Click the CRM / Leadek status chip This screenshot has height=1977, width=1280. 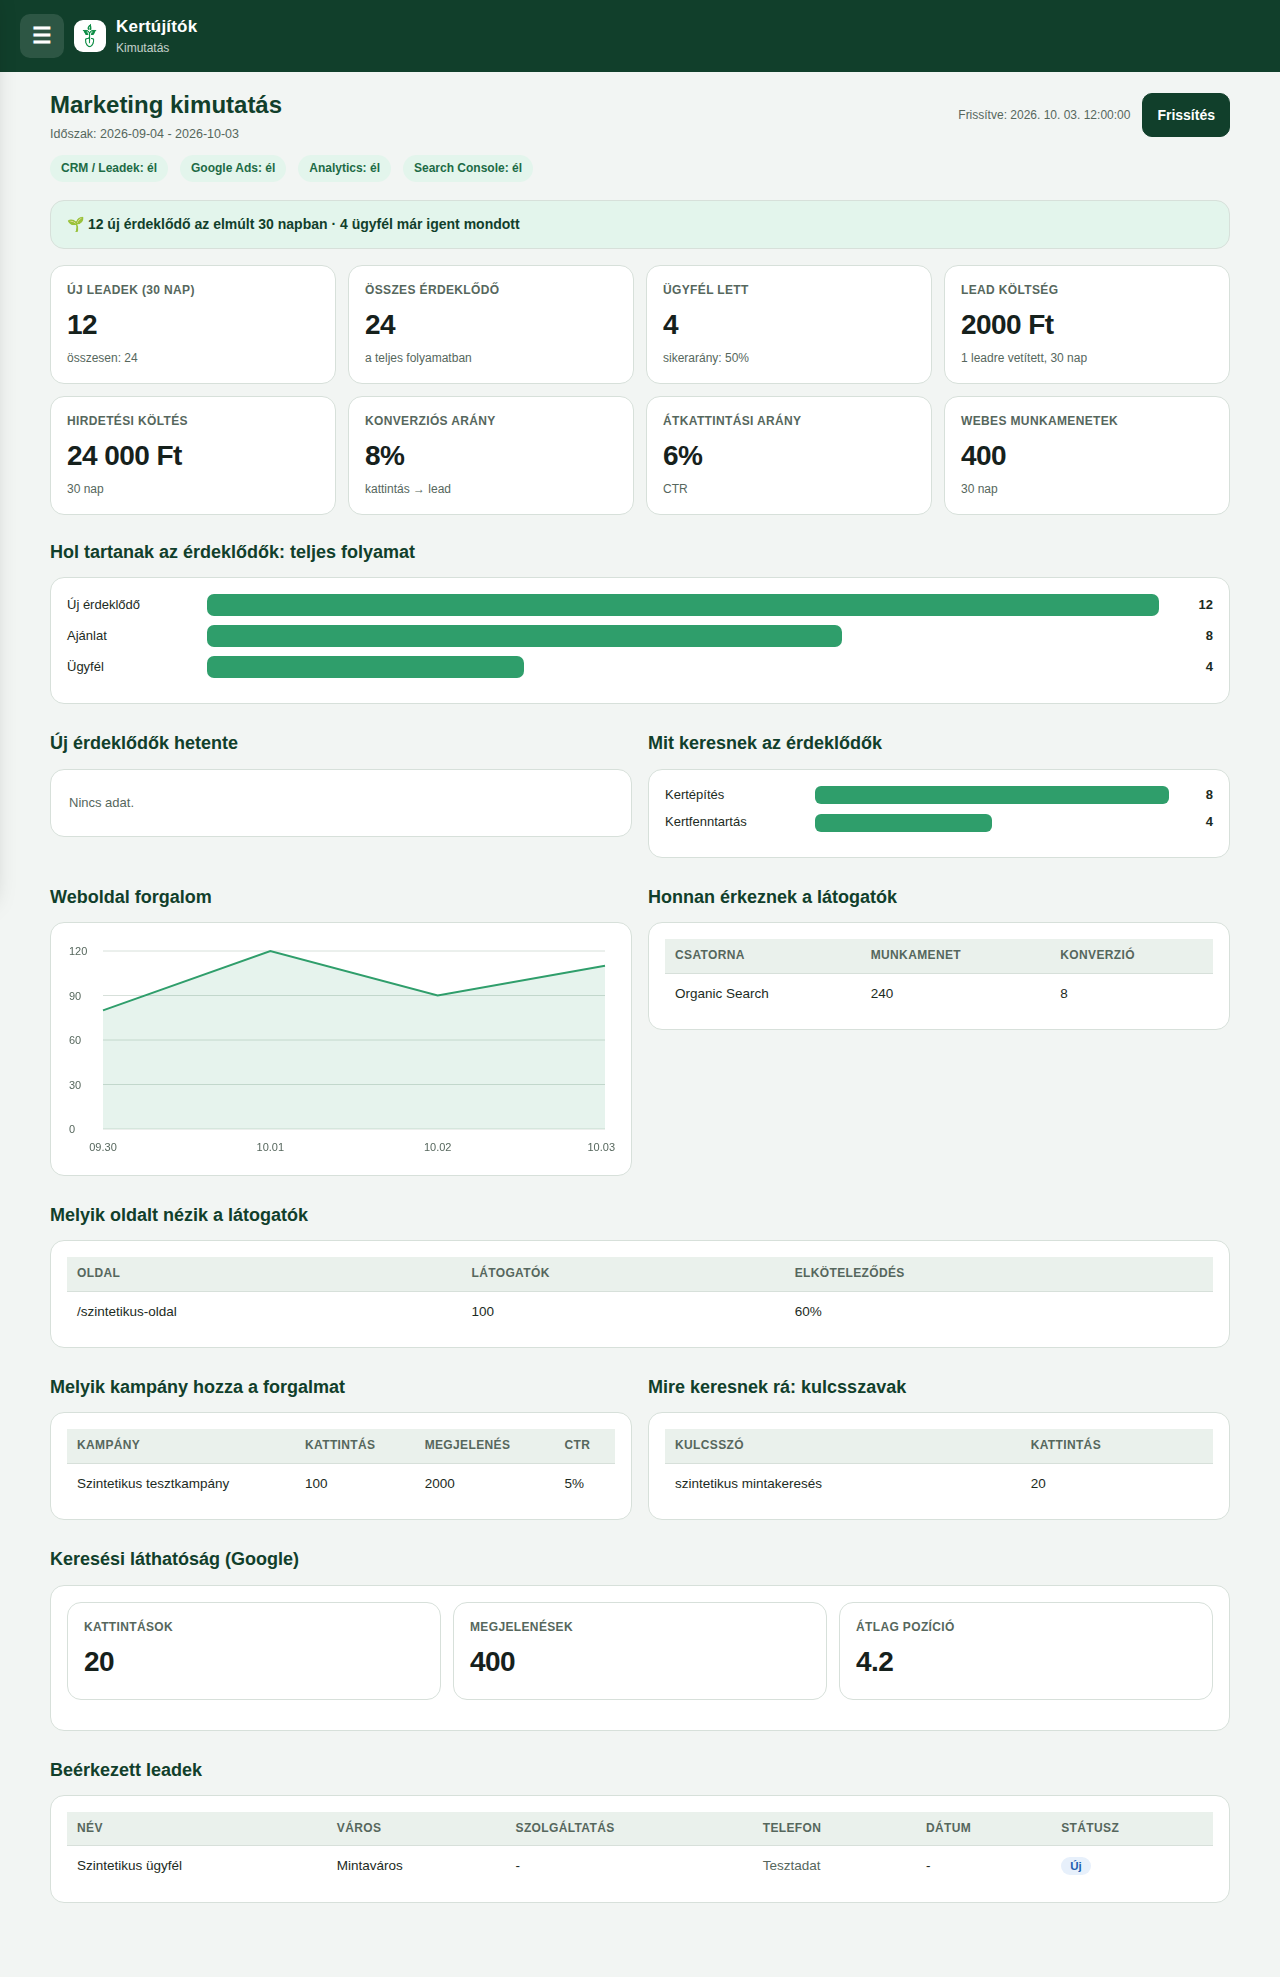click(109, 168)
